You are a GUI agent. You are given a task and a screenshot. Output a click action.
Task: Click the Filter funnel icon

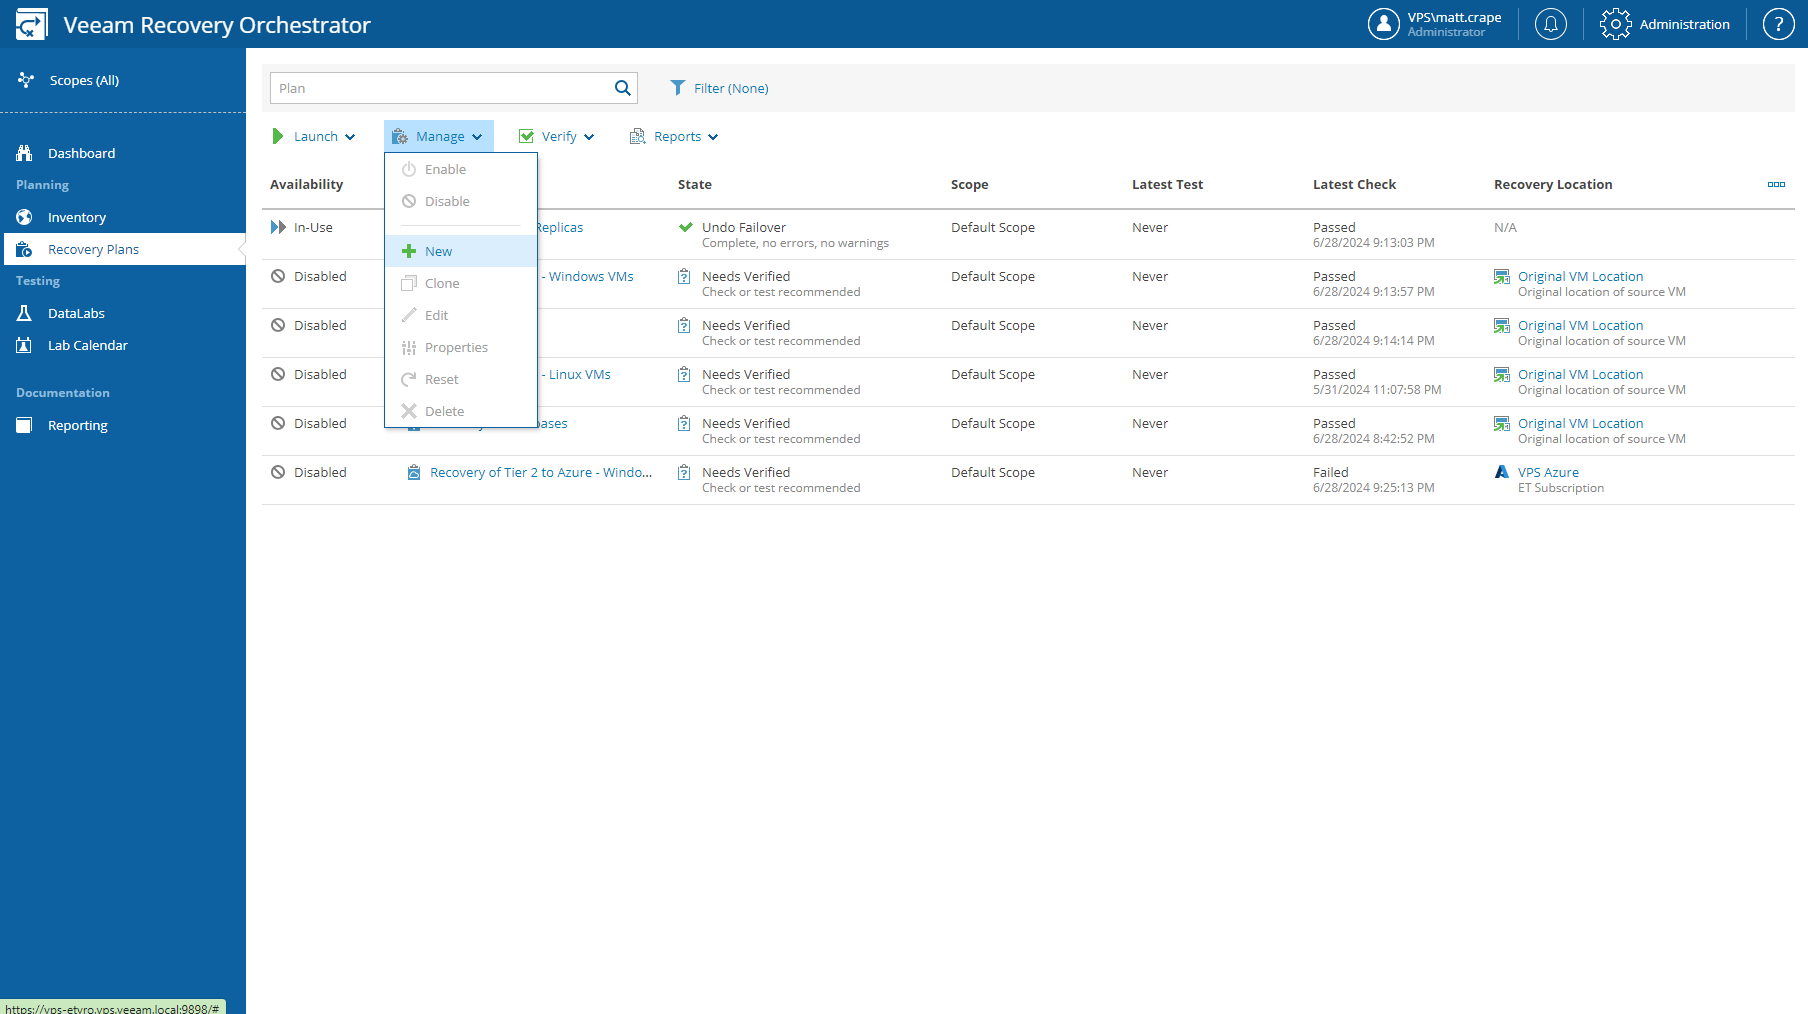pos(678,88)
